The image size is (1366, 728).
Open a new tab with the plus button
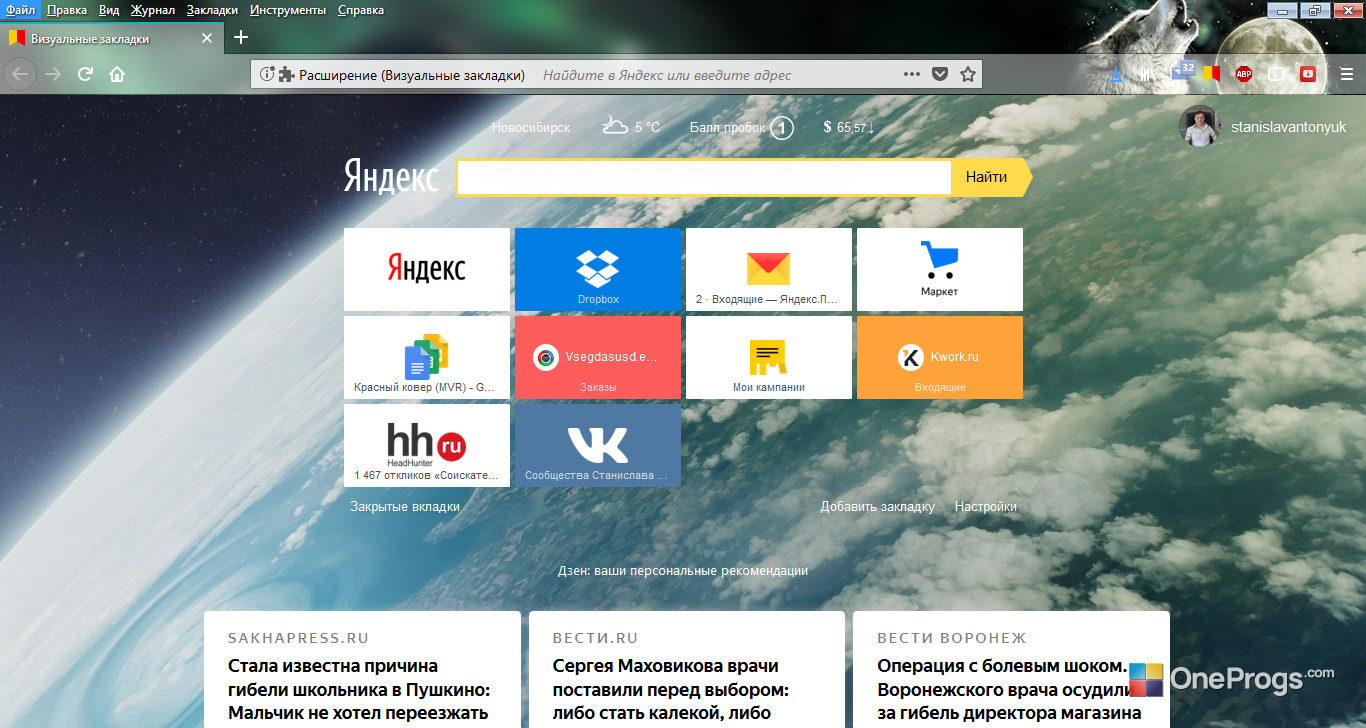point(240,38)
